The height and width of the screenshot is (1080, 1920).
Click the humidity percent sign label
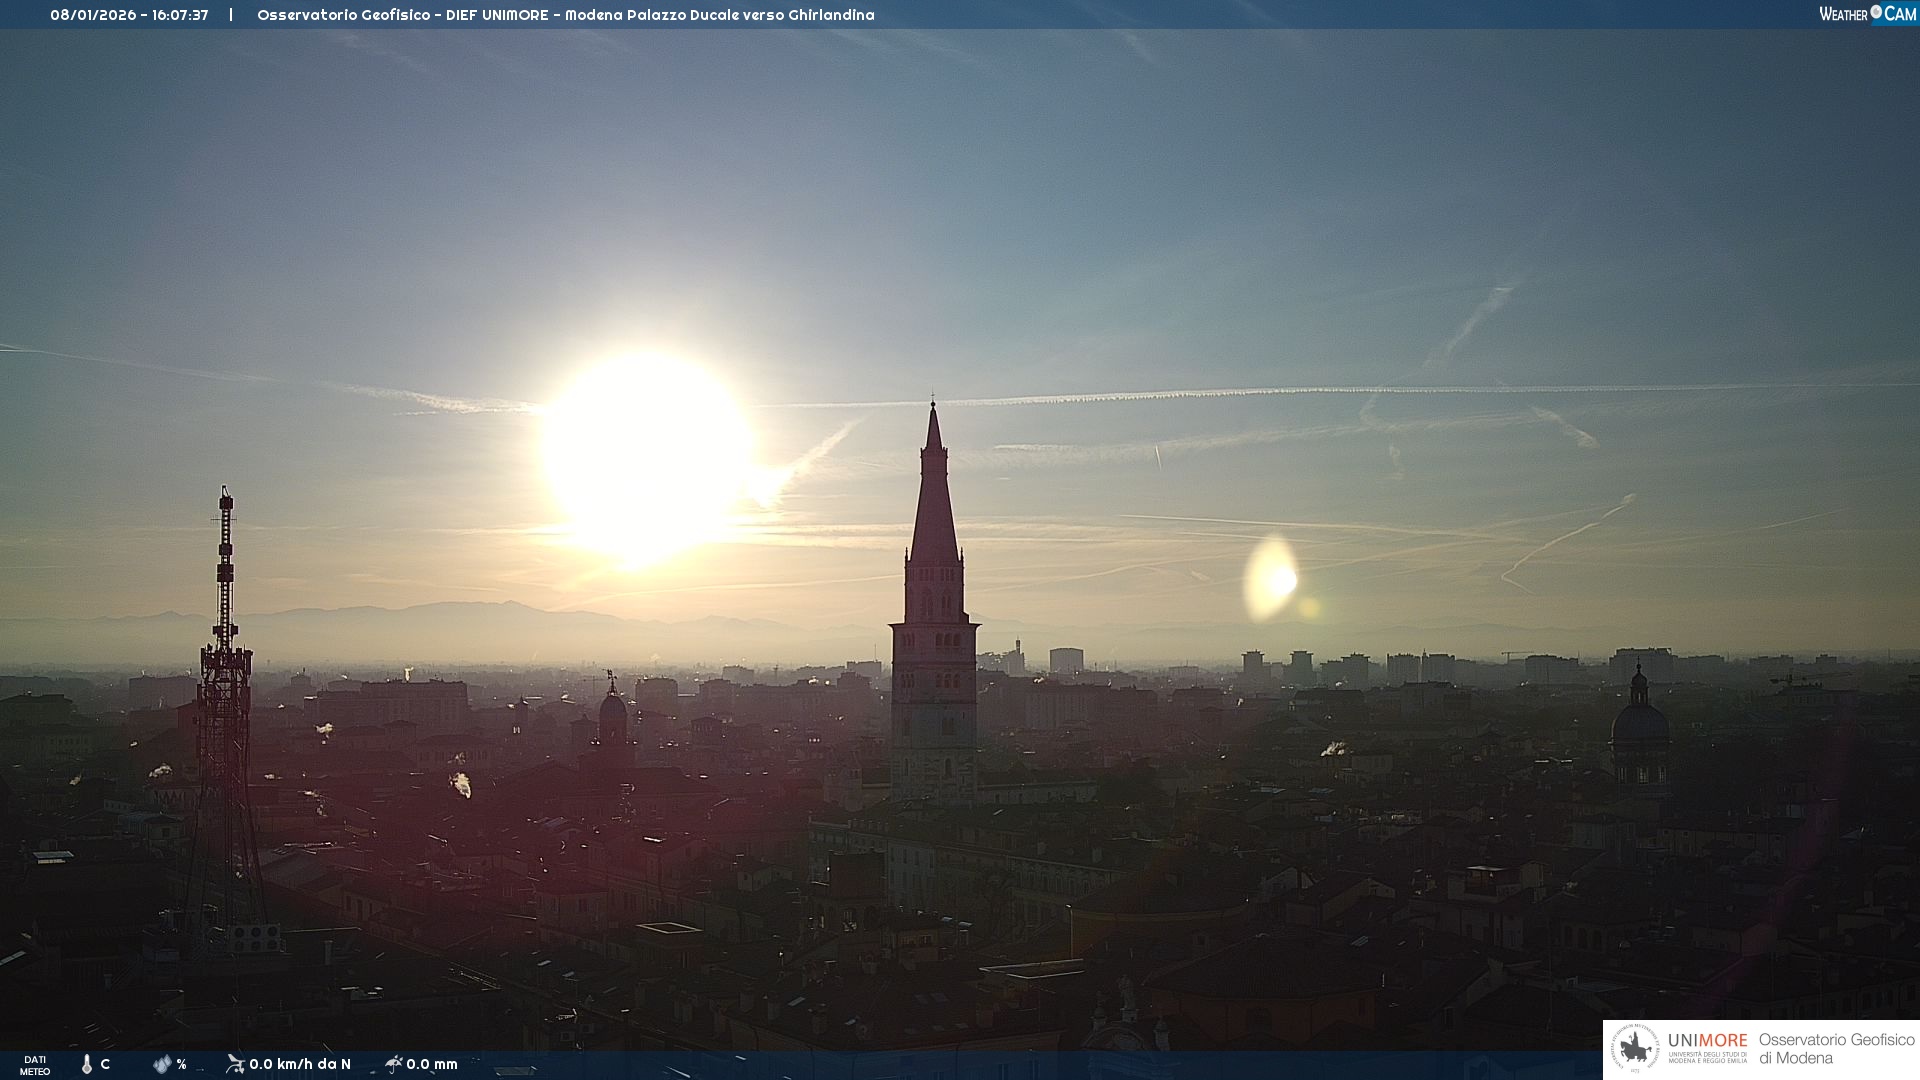pos(181,1064)
